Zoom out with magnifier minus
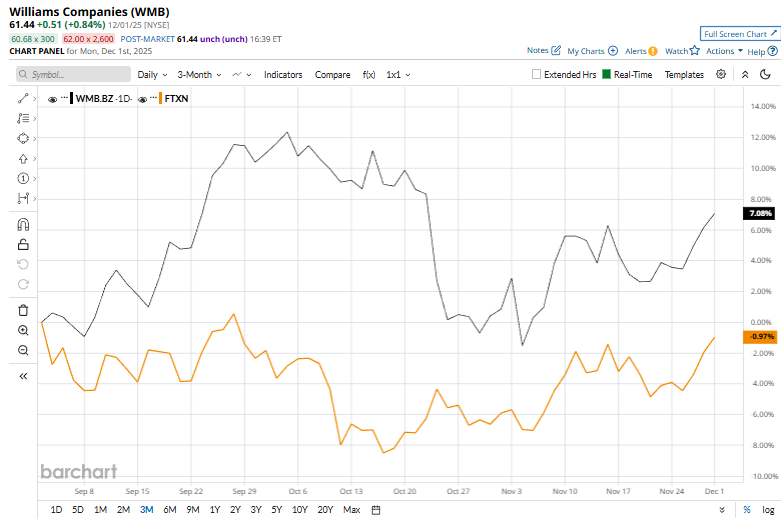Viewport: 781px width, 522px height. coord(23,350)
